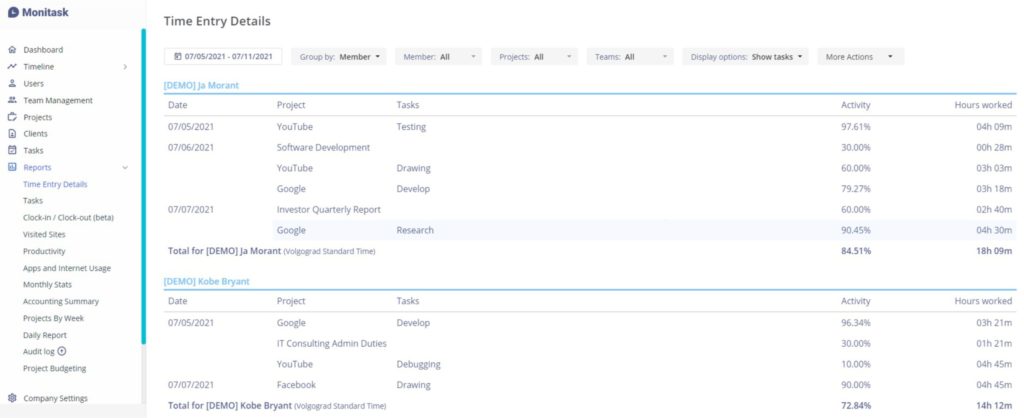The height and width of the screenshot is (418, 1024).
Task: Open Accounting Summary report
Action: coord(61,302)
